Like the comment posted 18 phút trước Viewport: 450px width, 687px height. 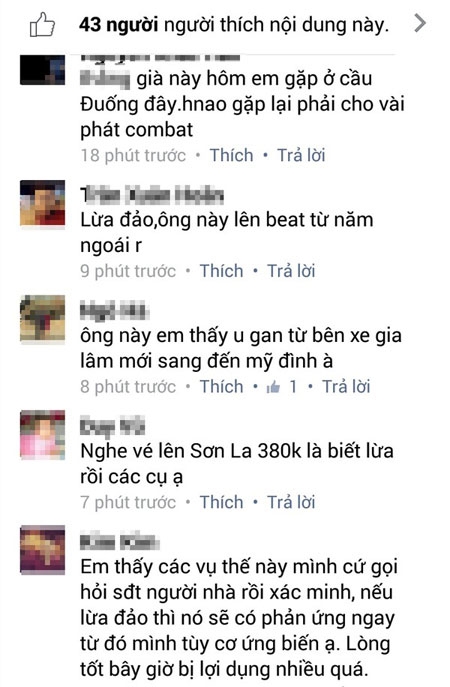coord(231,155)
